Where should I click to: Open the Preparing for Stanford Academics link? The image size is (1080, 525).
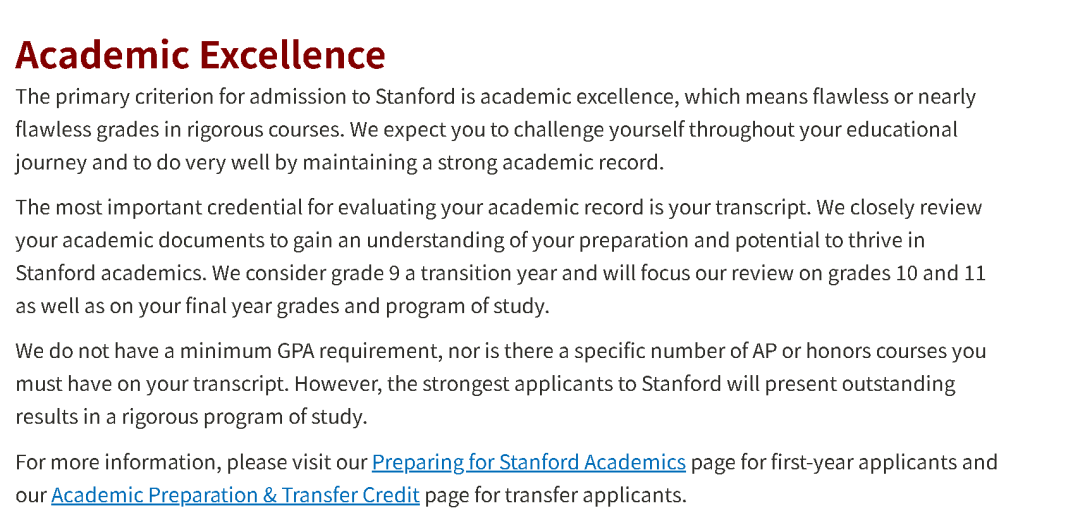click(x=528, y=462)
